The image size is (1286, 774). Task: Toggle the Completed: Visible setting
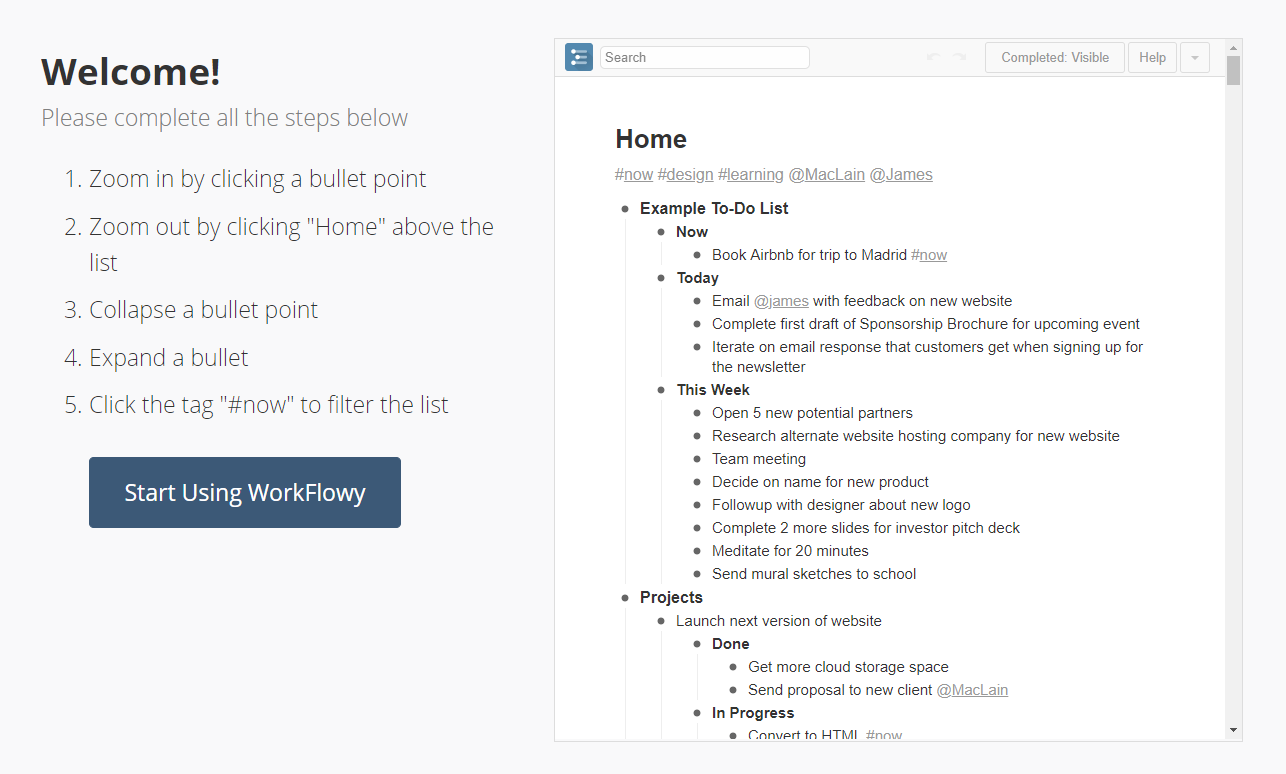(x=1054, y=57)
